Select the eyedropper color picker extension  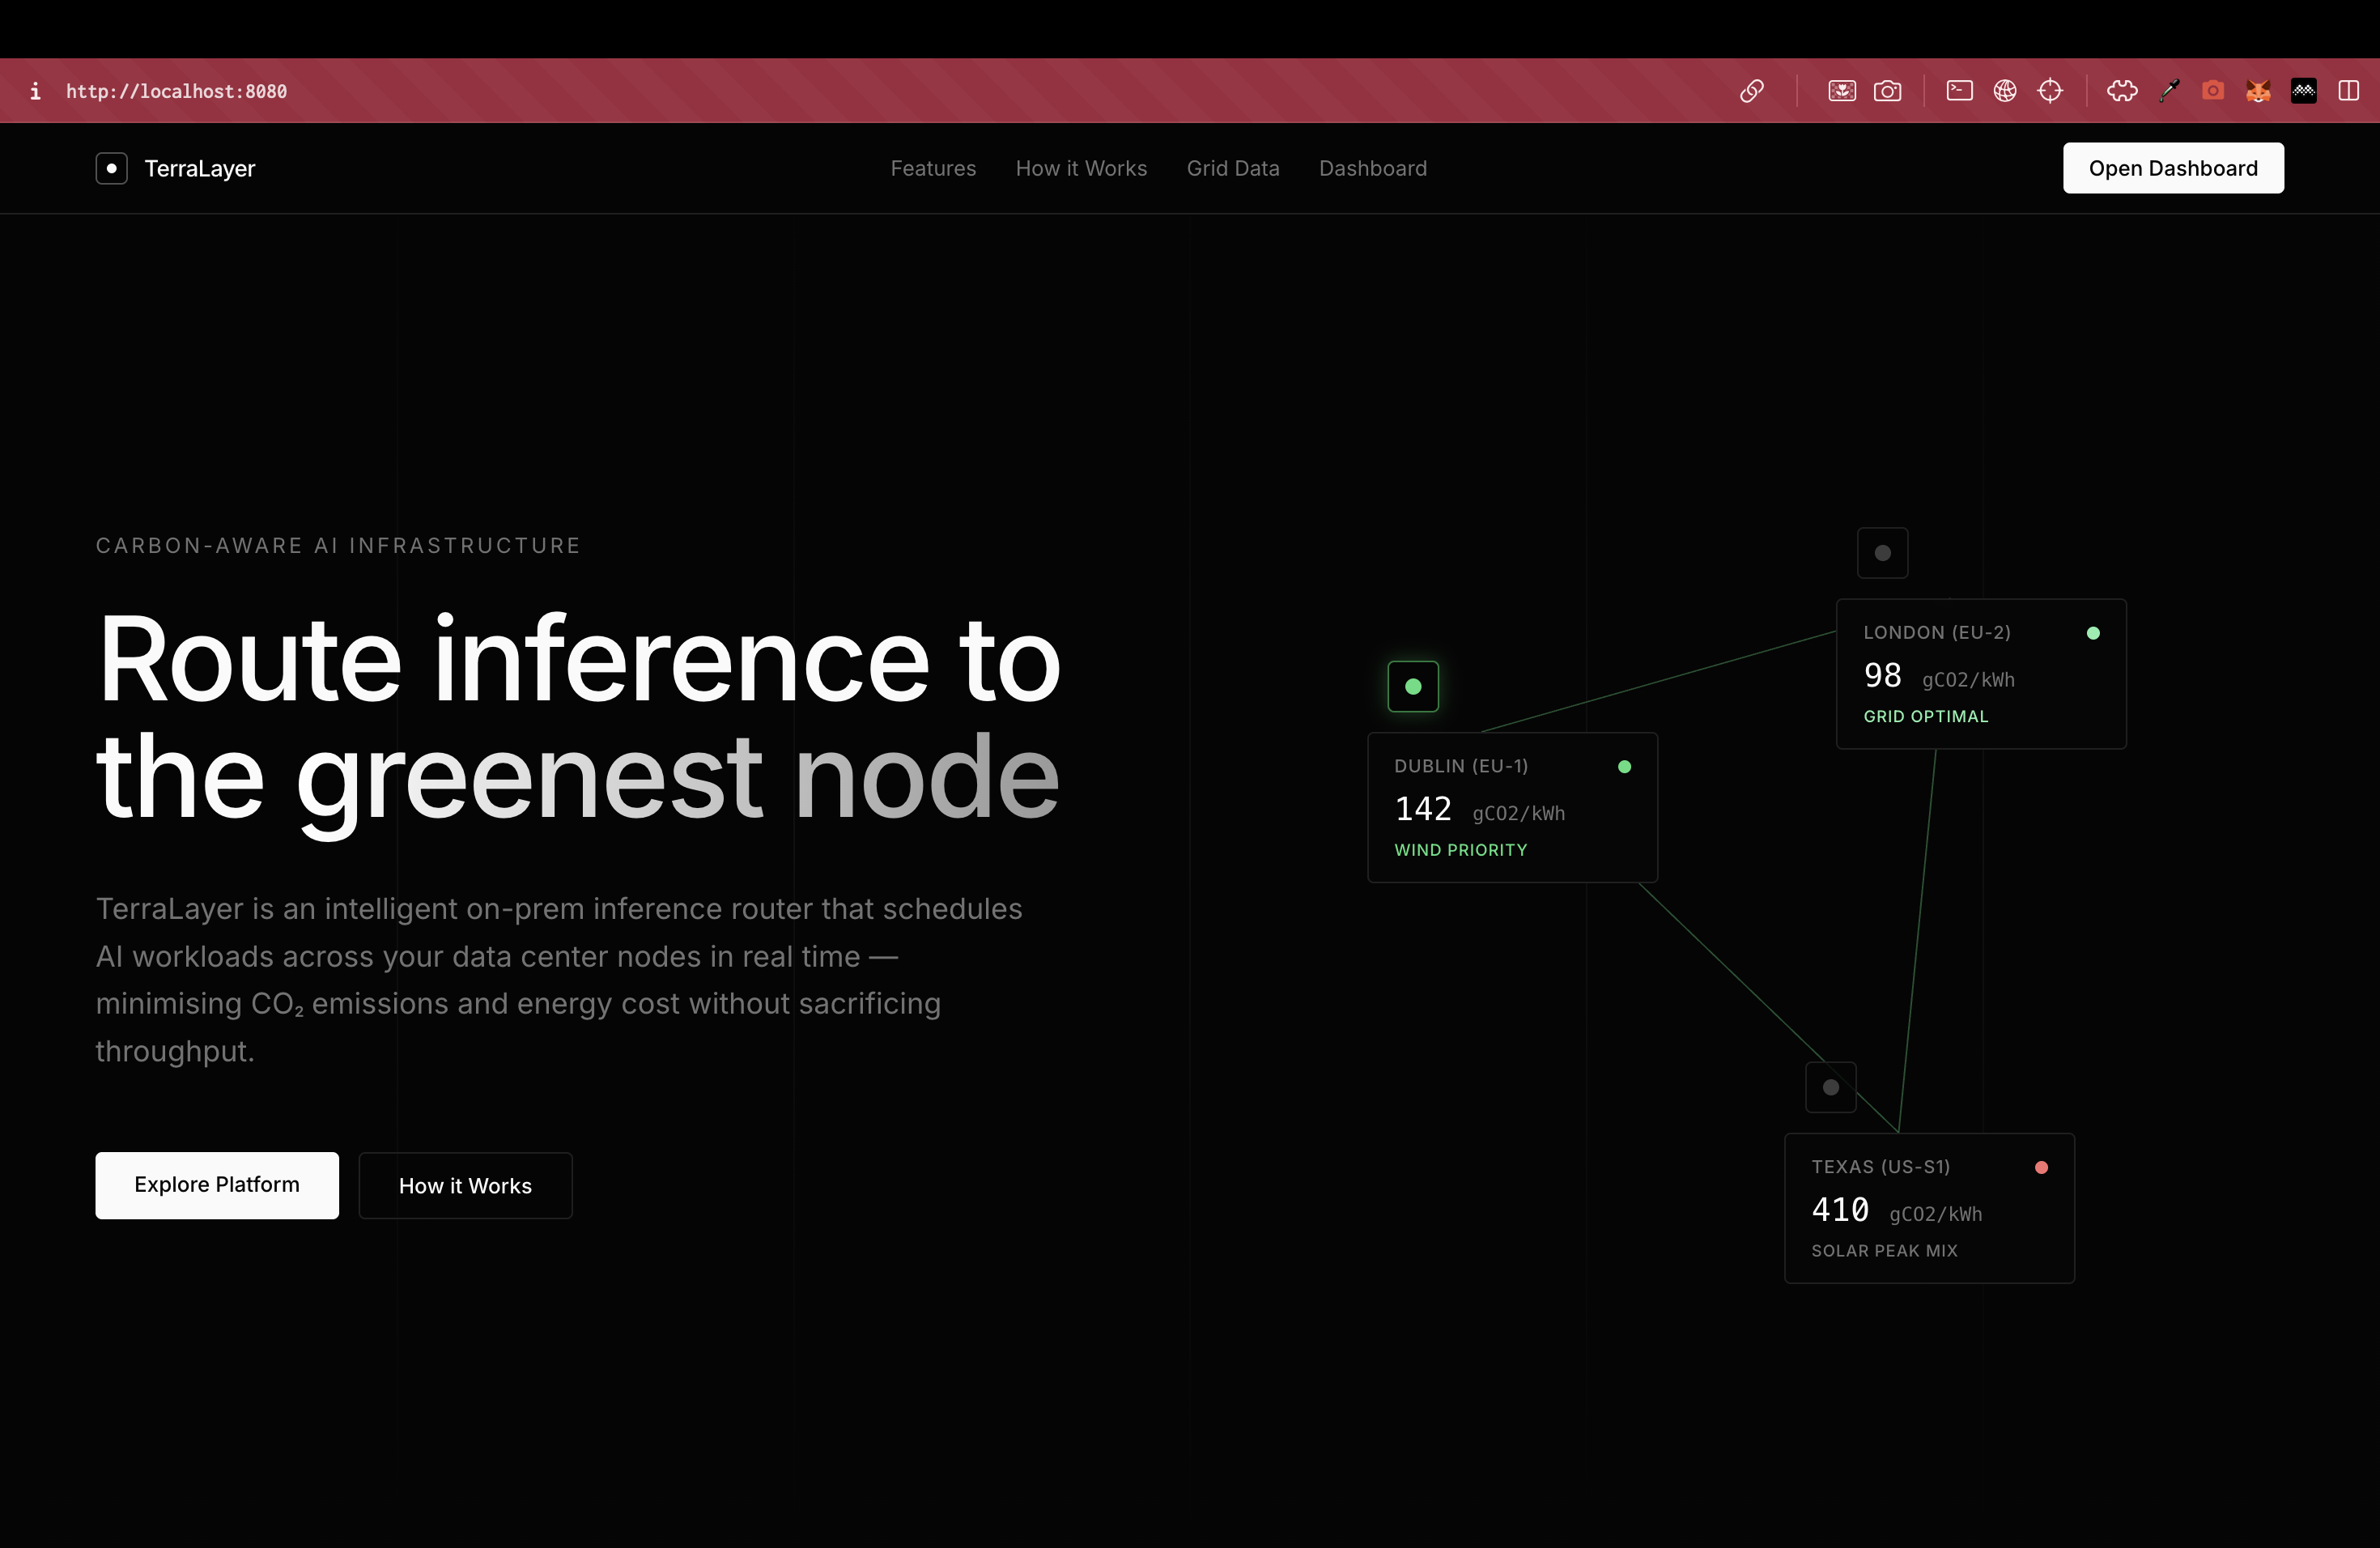tap(2168, 91)
